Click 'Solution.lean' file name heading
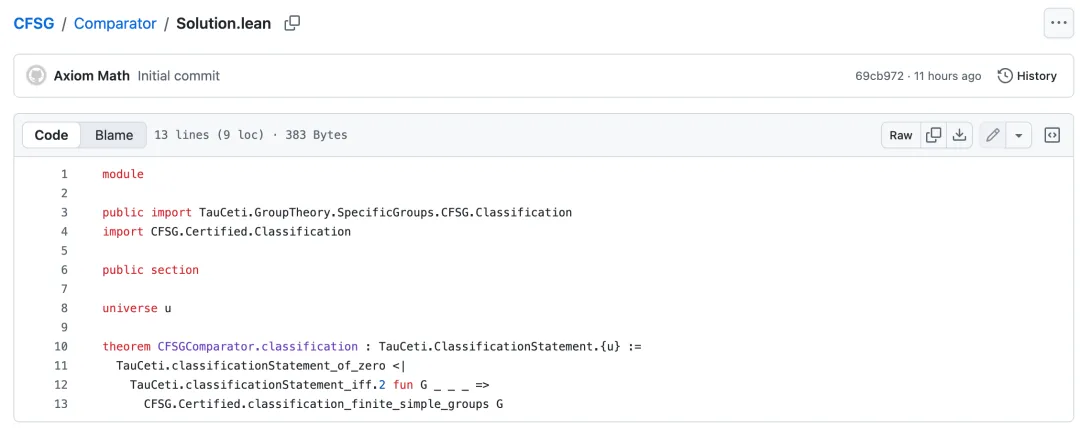 tap(224, 23)
